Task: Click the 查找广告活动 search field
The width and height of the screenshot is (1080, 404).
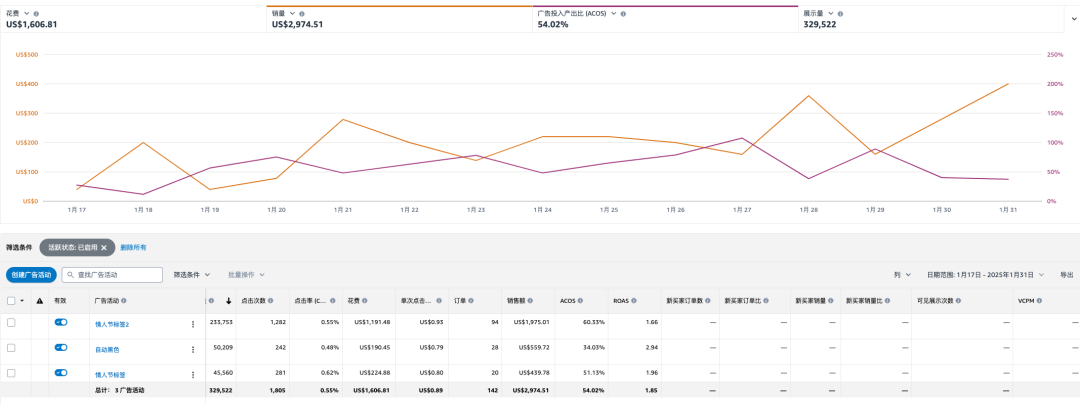Action: coord(112,275)
